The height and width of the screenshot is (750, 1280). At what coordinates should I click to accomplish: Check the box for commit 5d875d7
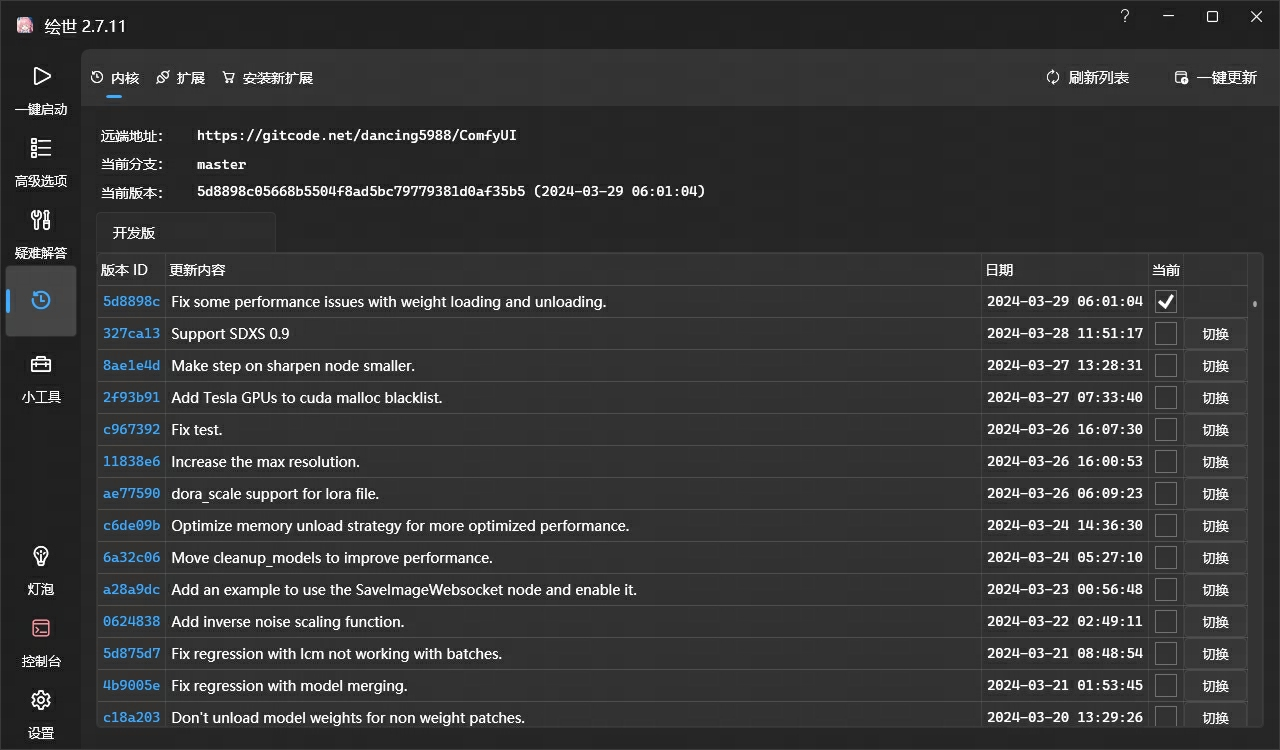tap(1166, 653)
